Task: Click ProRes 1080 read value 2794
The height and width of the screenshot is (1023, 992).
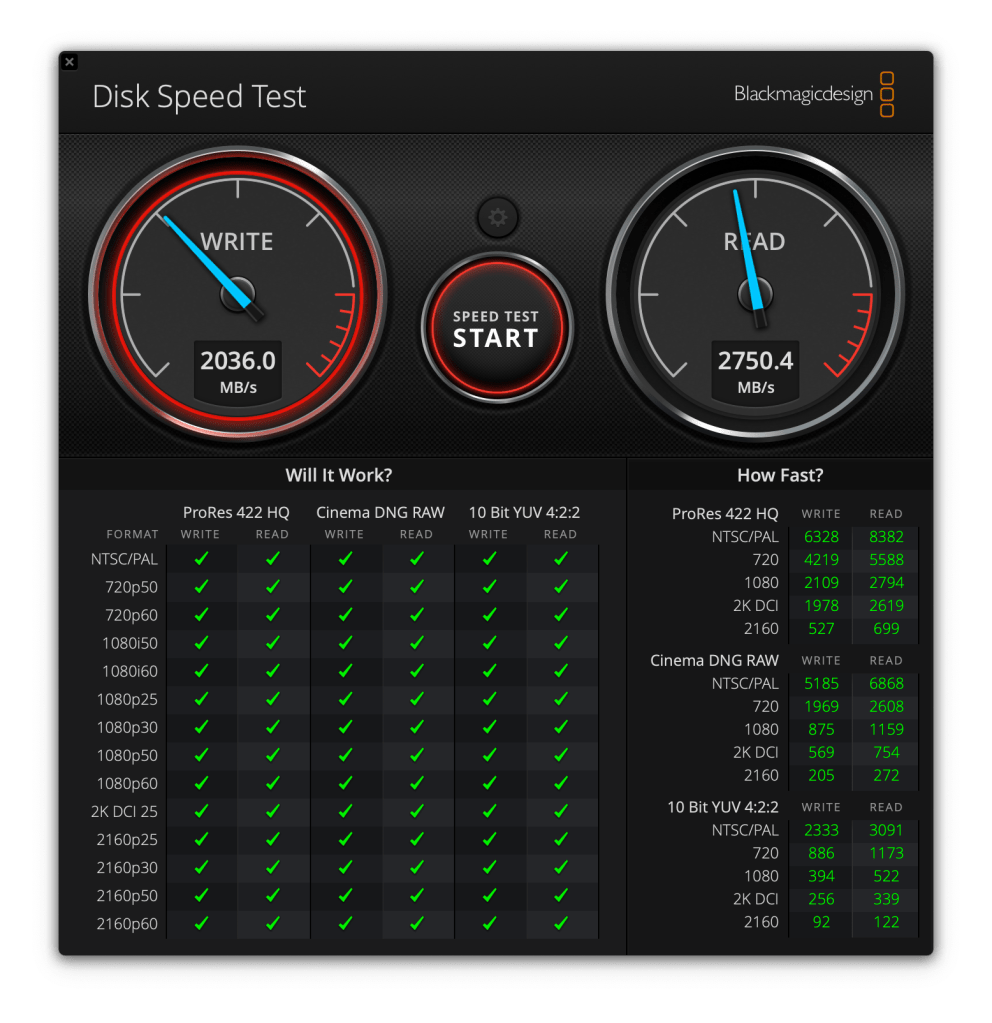Action: click(x=886, y=583)
